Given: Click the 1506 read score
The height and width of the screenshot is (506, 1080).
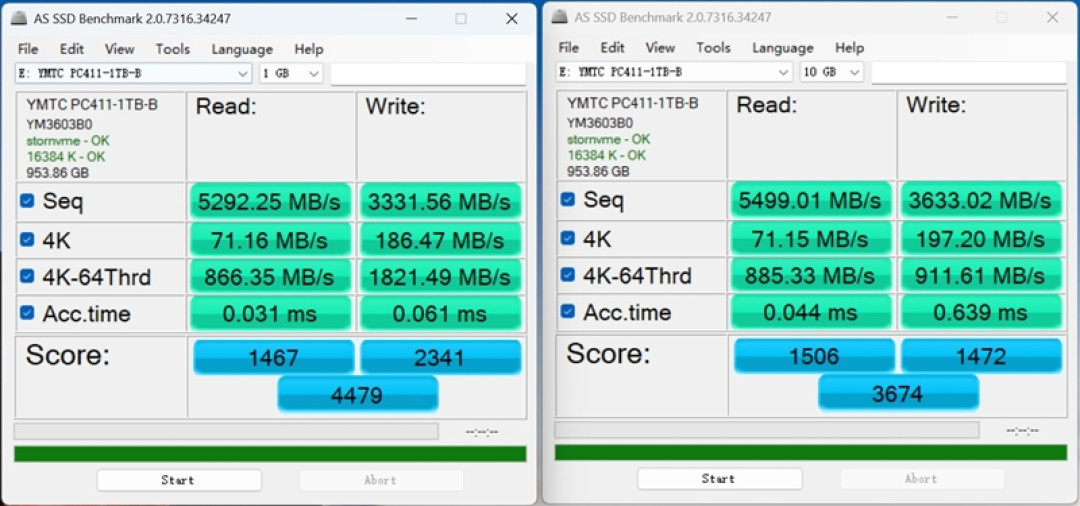Looking at the screenshot, I should (815, 356).
